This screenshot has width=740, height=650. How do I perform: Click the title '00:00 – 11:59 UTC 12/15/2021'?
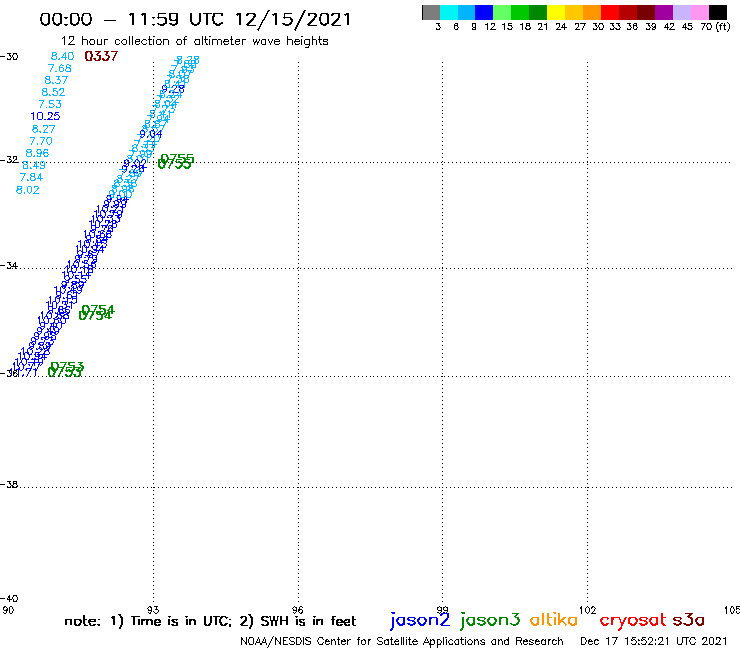[x=195, y=19]
